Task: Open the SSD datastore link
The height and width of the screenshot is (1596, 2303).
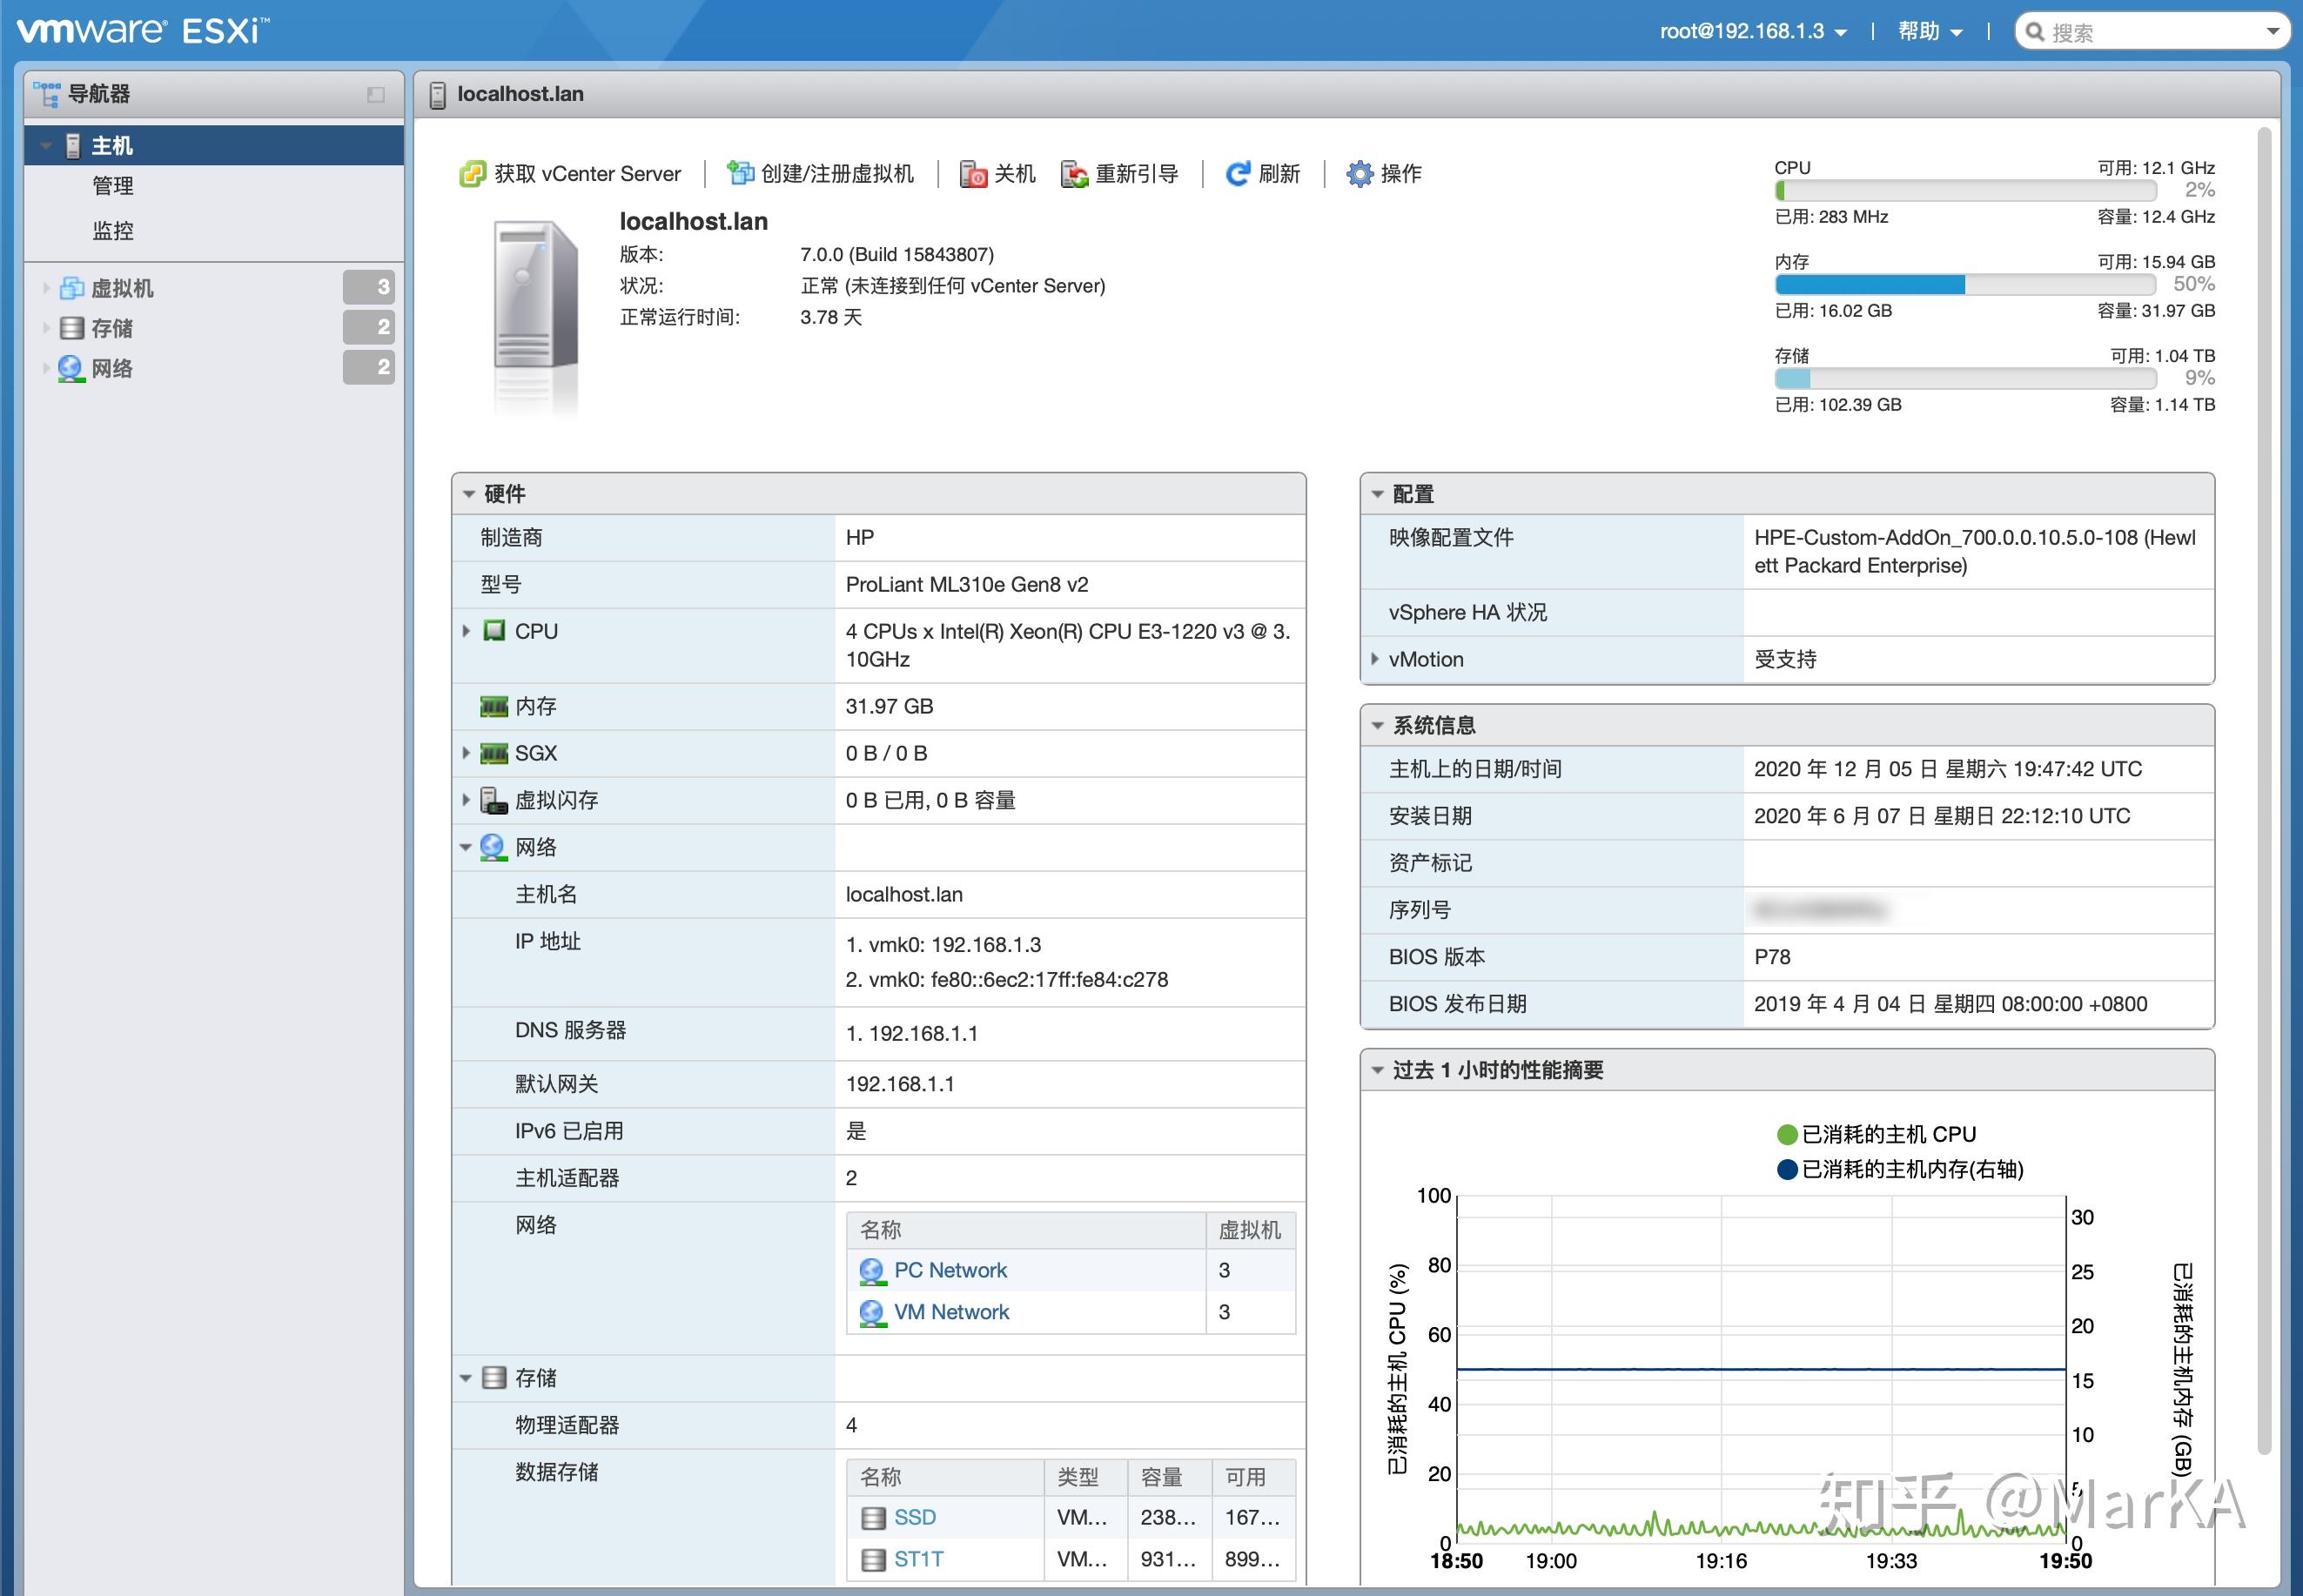Action: [x=915, y=1517]
